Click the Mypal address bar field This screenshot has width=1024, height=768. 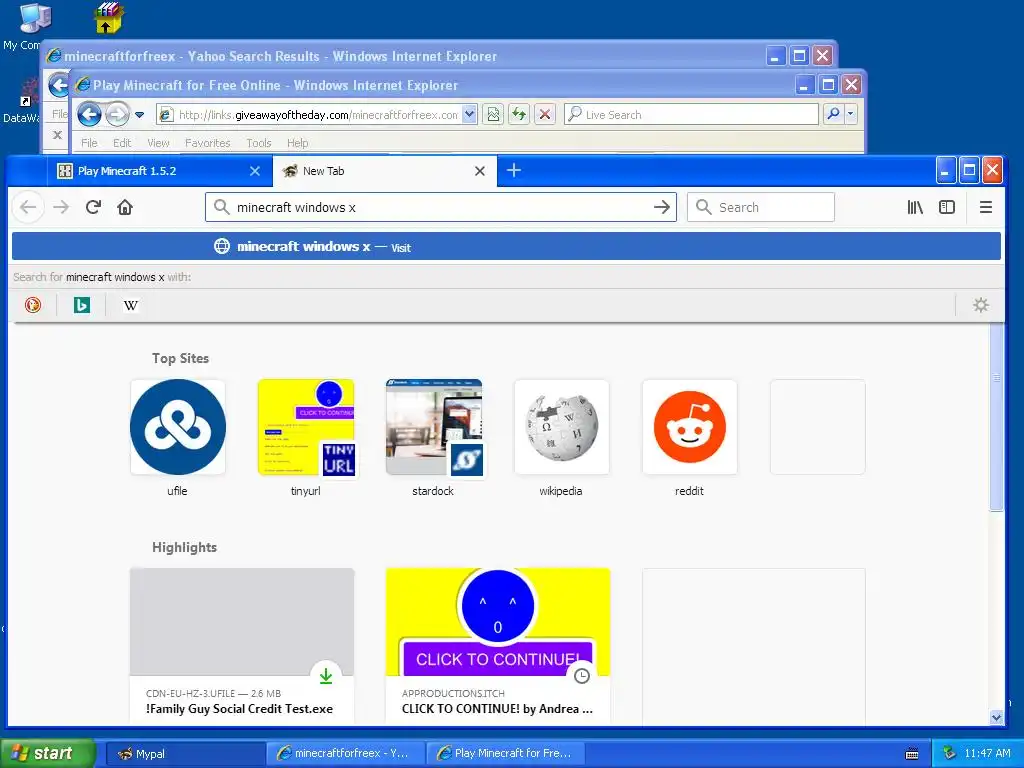coord(441,208)
